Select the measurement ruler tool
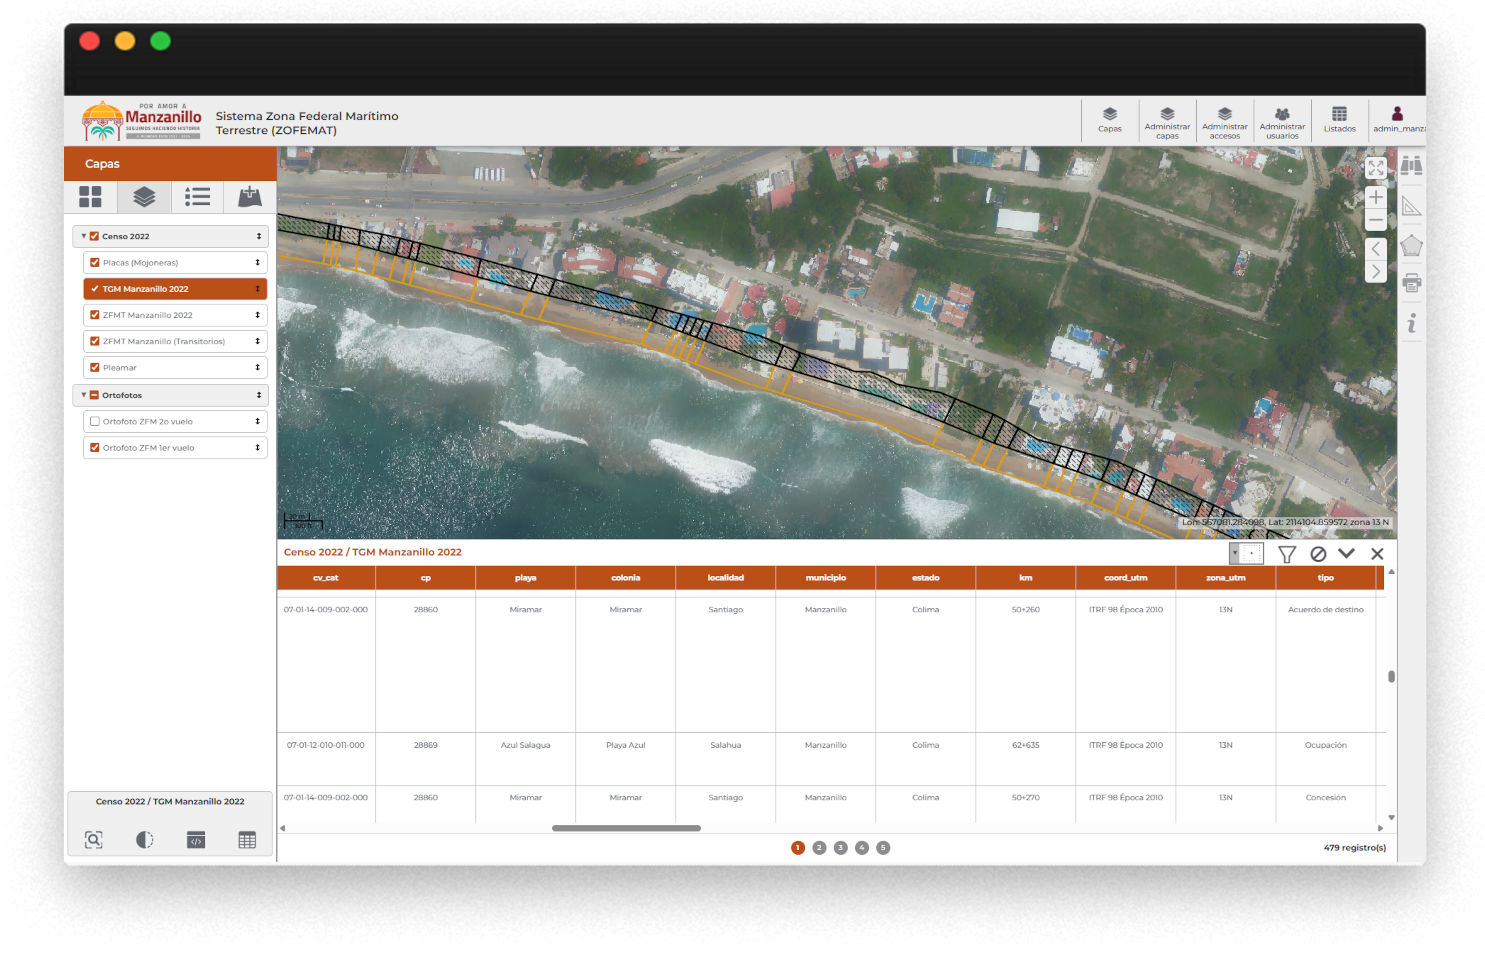Screen dimensions: 1485x958 coord(1411,207)
